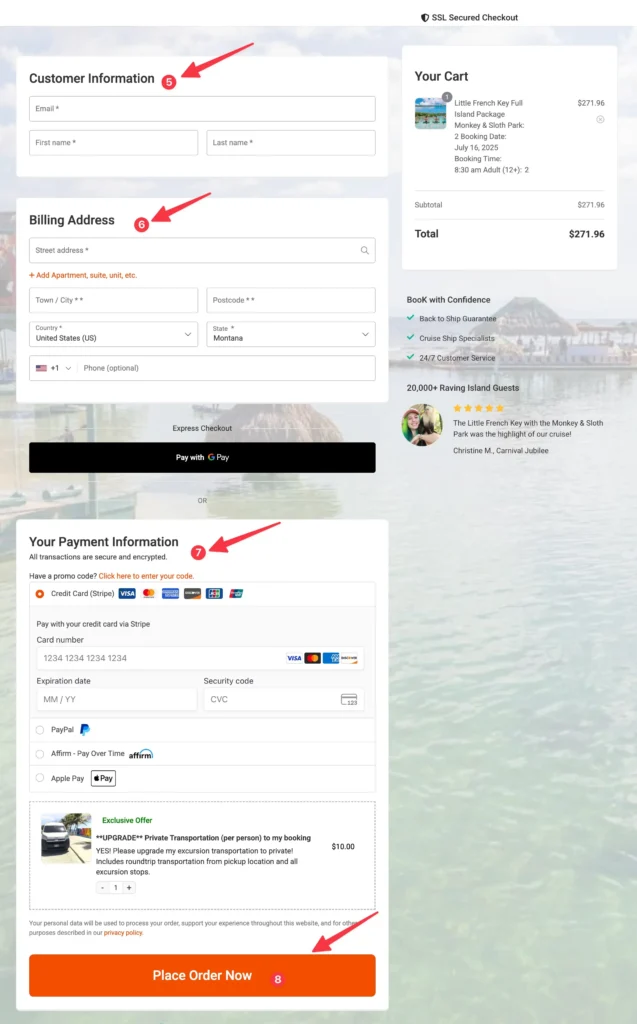The height and width of the screenshot is (1024, 637).
Task: Pay using the black Google Pay button
Action: pyautogui.click(x=202, y=458)
